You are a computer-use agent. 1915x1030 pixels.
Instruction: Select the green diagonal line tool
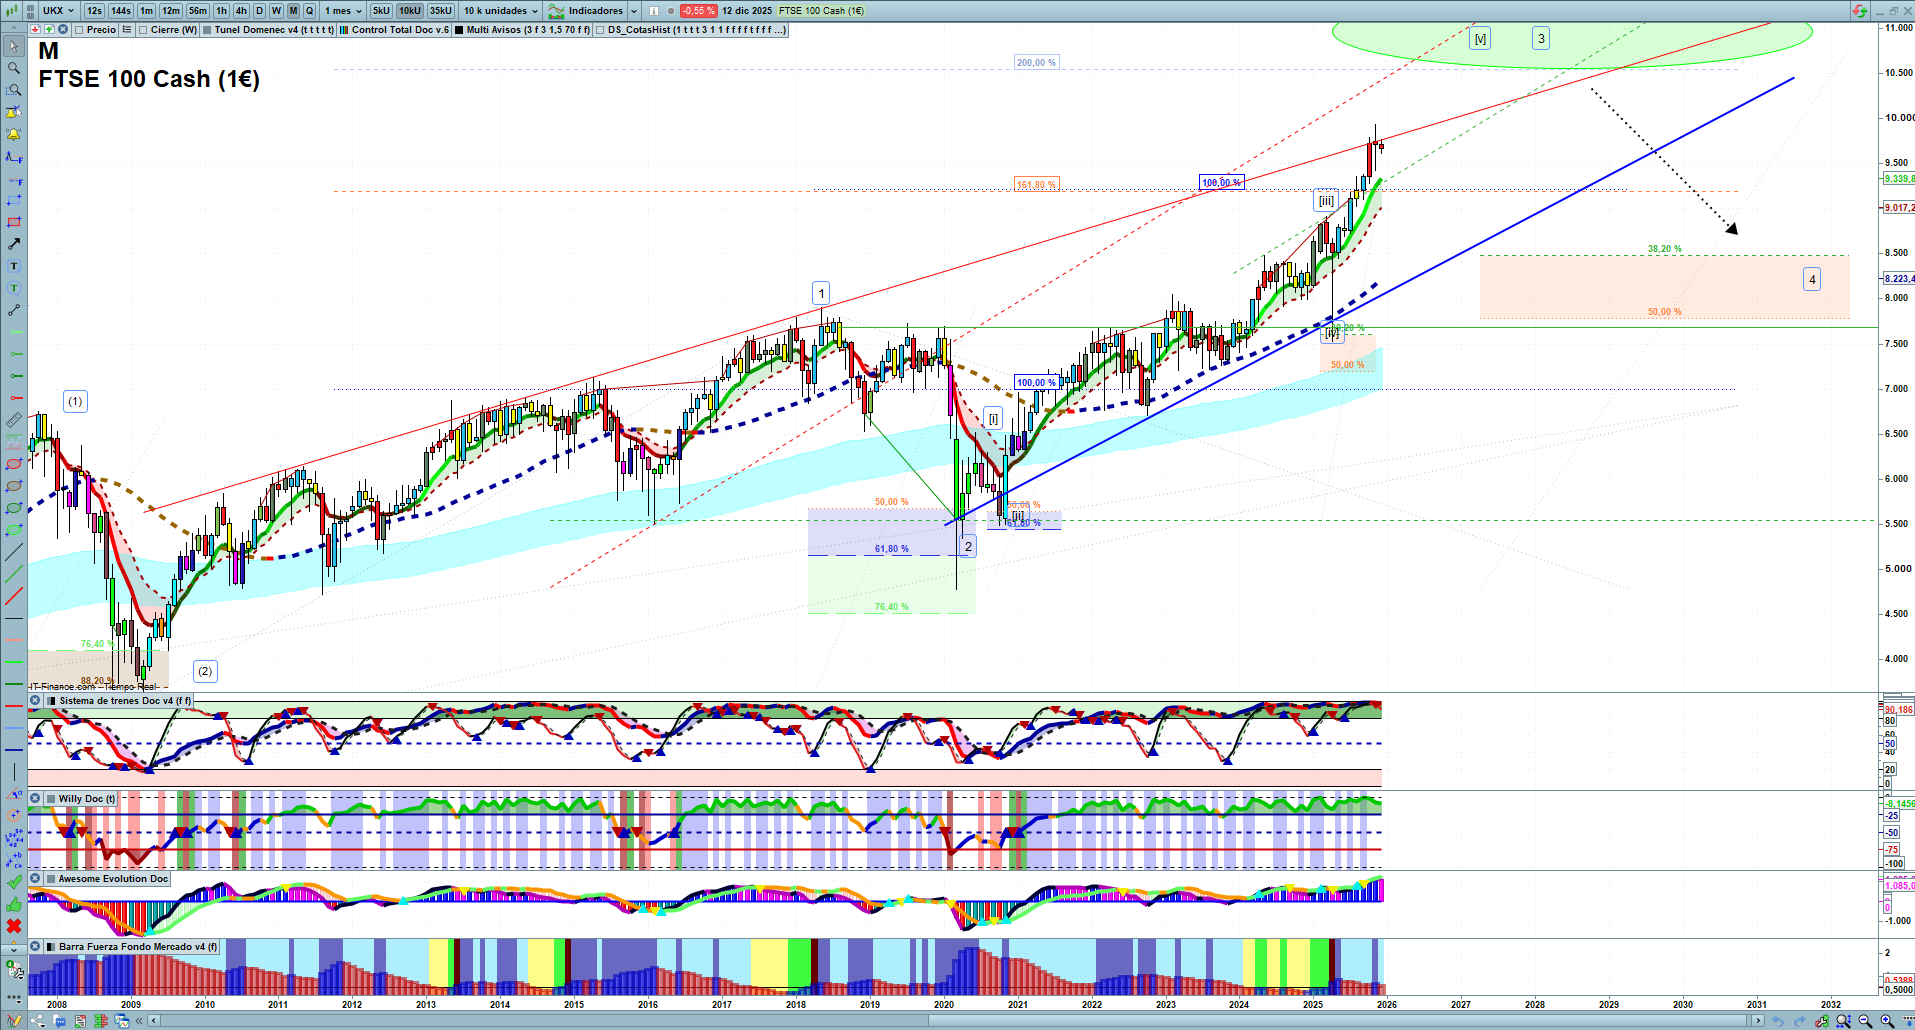coord(14,574)
